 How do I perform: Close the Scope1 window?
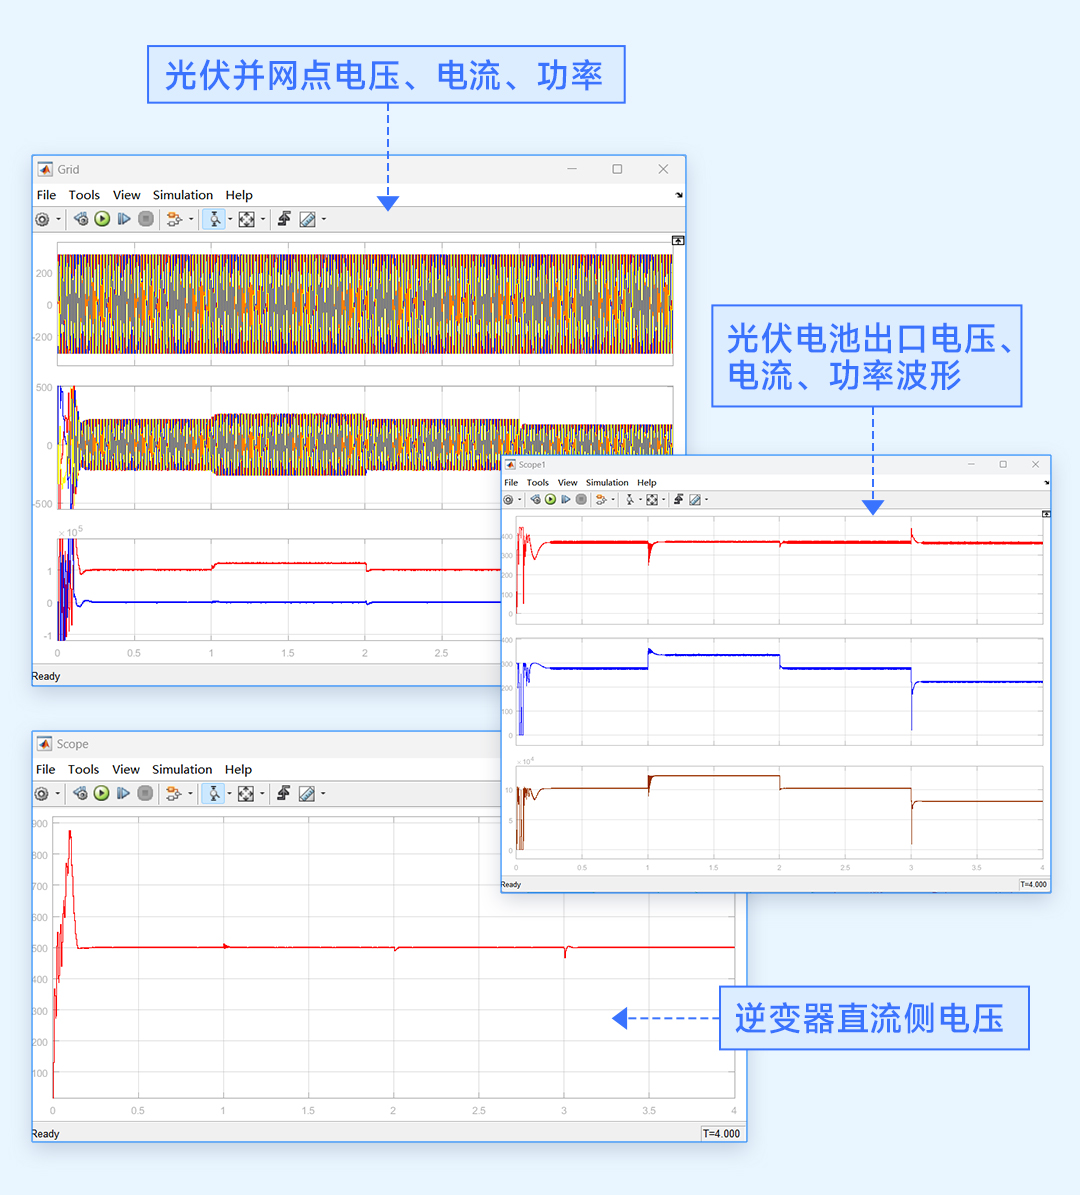coord(1035,464)
